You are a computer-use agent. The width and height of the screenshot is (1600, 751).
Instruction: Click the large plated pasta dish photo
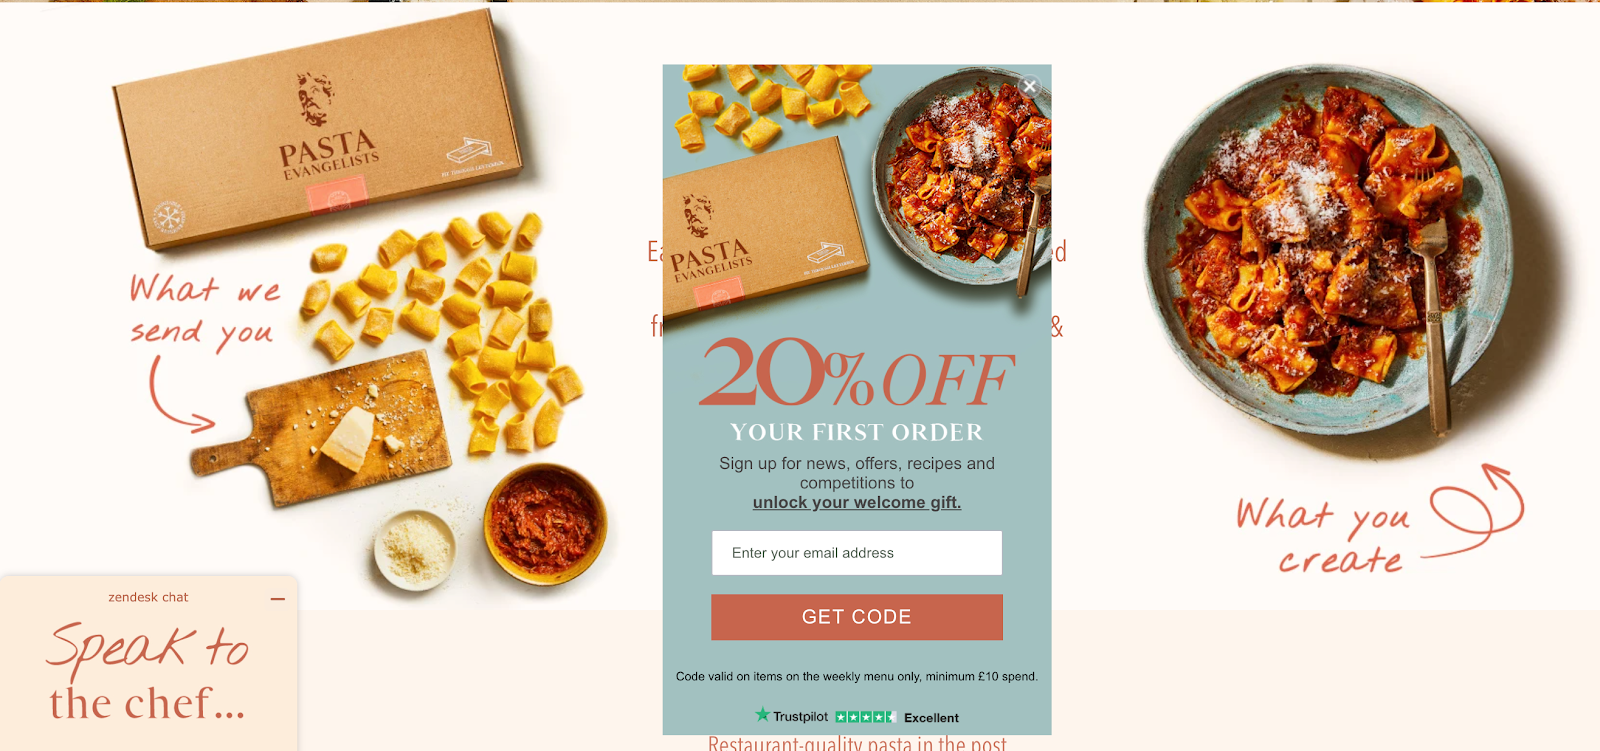coord(1332,252)
